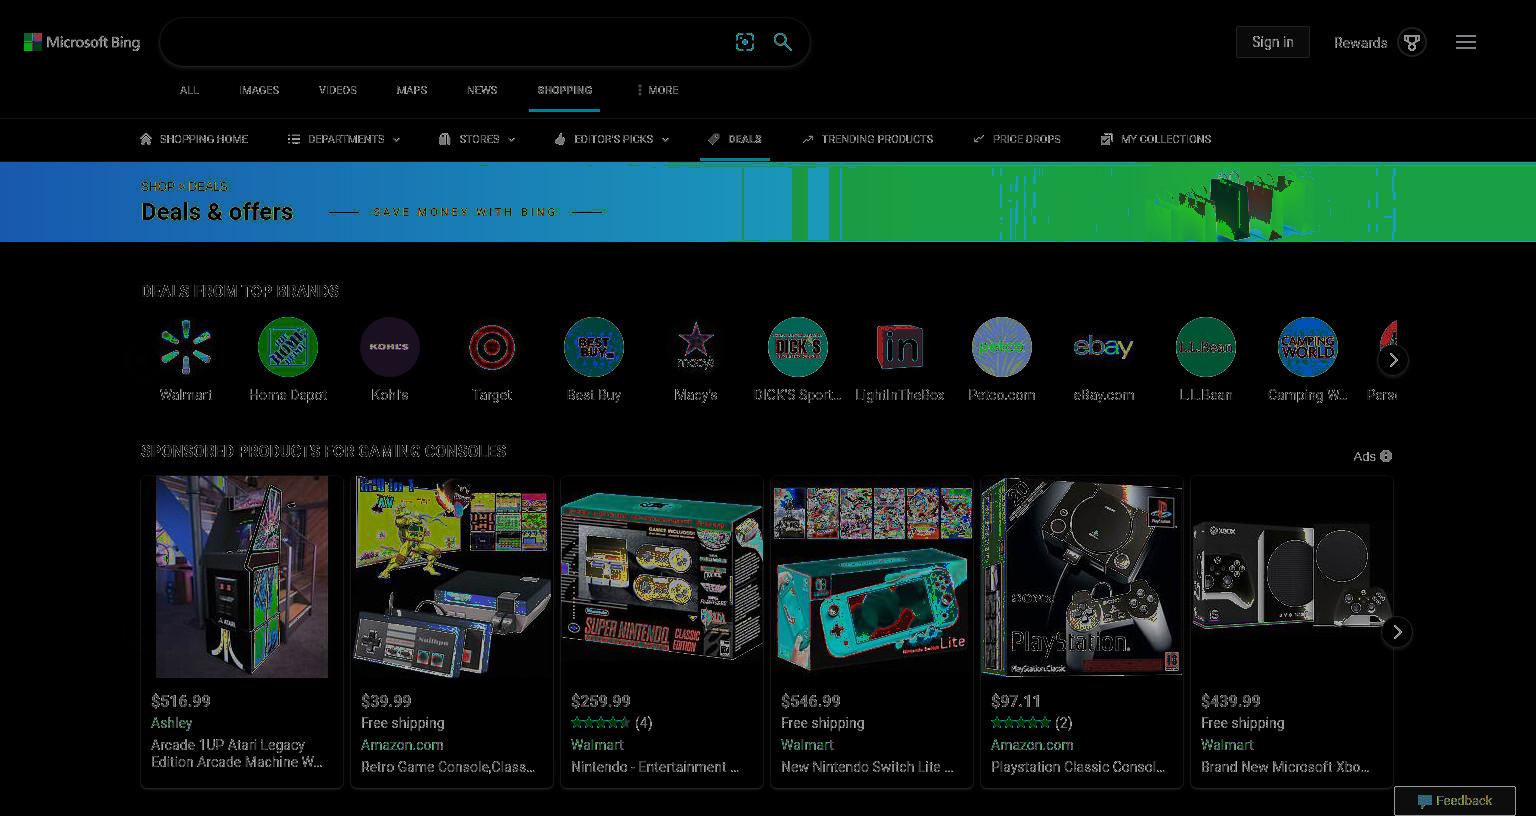Click the Price Drops icon

(979, 139)
